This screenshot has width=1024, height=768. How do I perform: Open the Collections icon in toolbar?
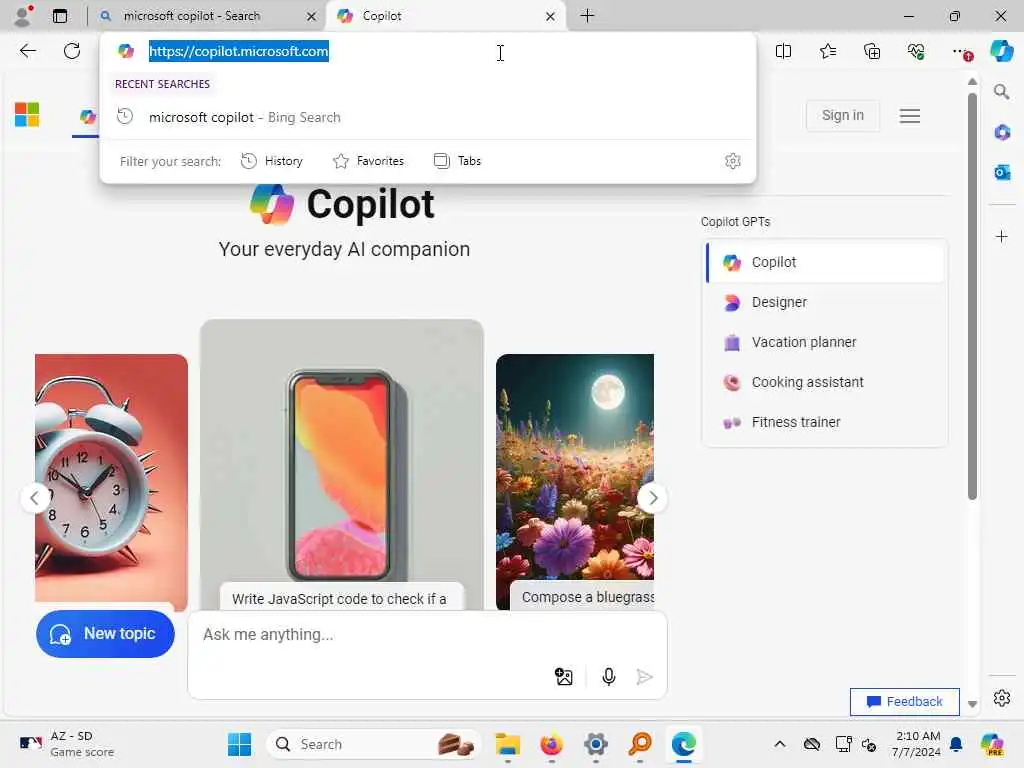pyautogui.click(x=872, y=51)
